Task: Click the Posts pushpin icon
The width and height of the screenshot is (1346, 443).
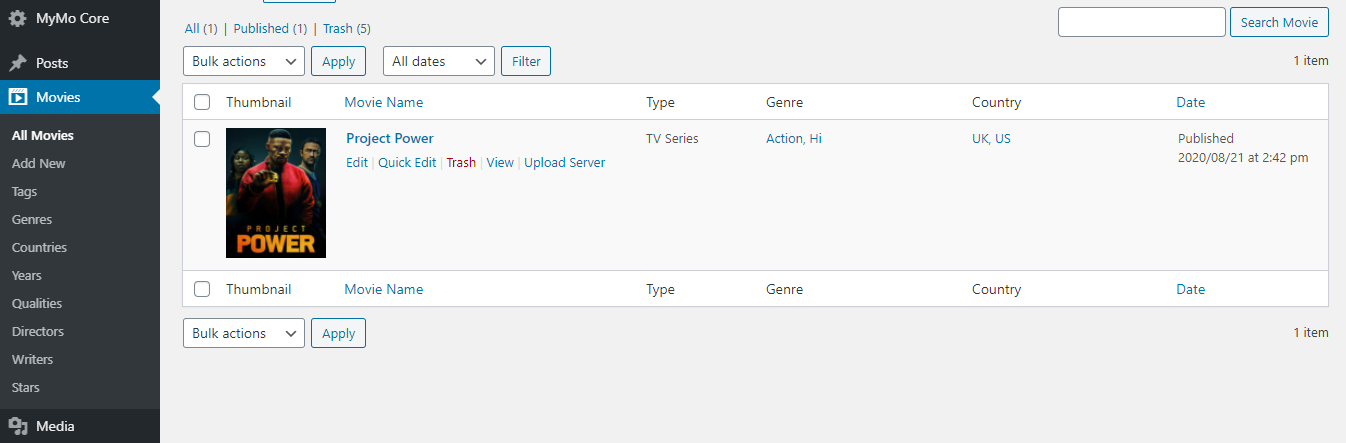Action: (18, 63)
